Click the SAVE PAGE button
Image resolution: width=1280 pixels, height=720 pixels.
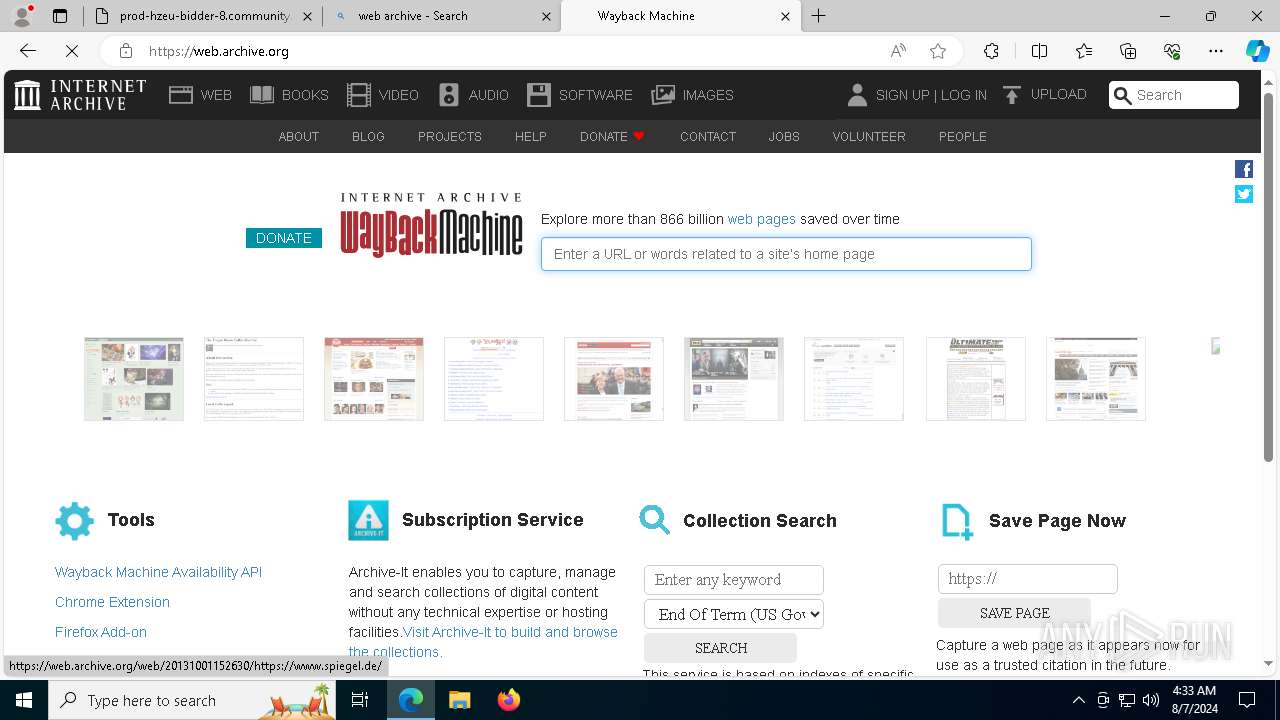1015,613
